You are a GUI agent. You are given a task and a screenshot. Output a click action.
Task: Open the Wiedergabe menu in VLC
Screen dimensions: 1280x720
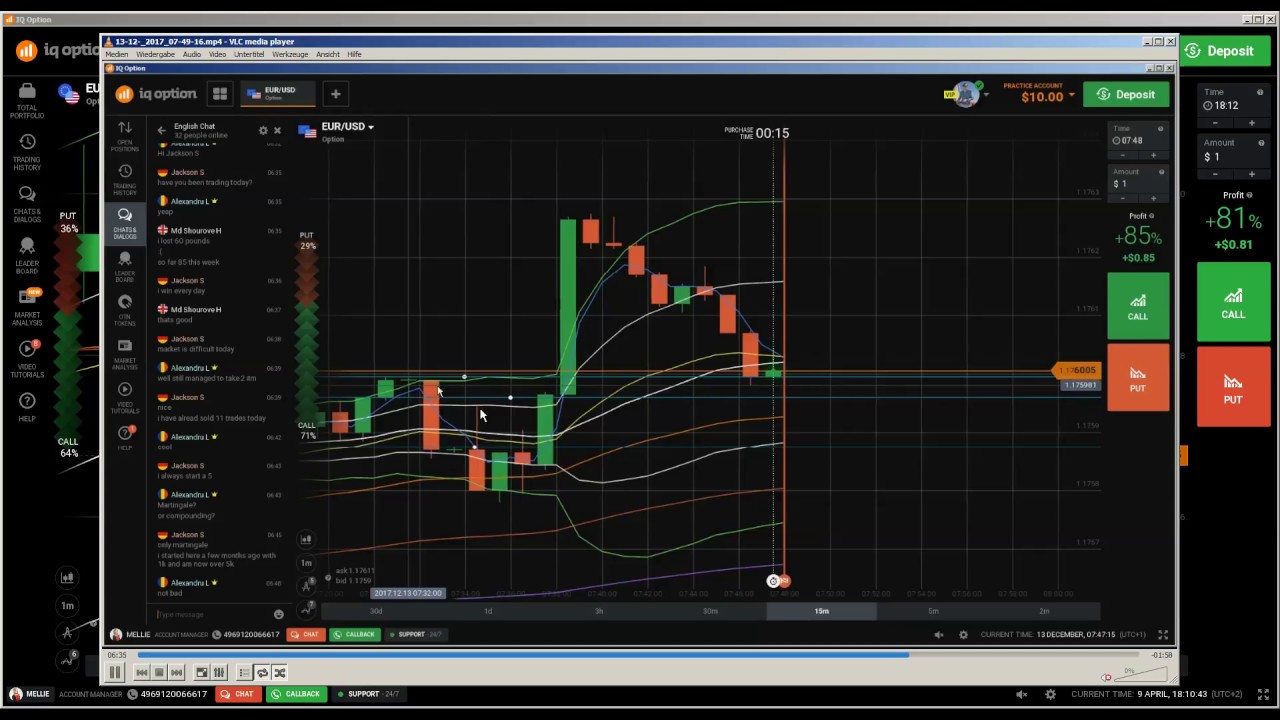pos(155,54)
